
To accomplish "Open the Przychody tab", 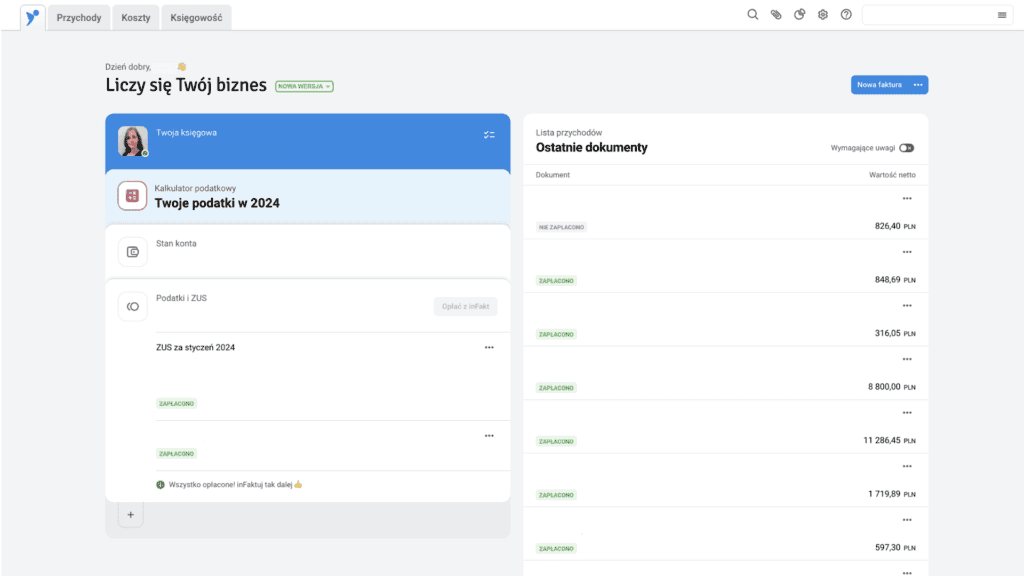I will pos(79,18).
